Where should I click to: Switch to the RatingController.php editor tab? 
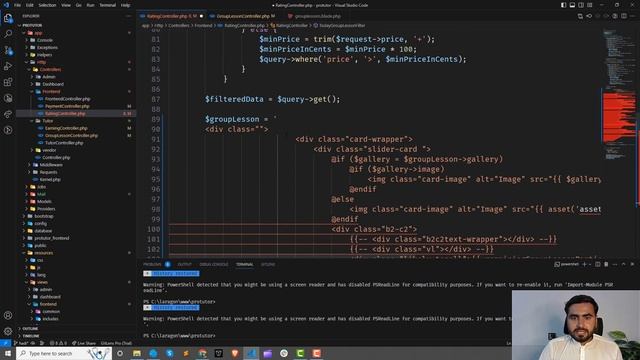171,16
